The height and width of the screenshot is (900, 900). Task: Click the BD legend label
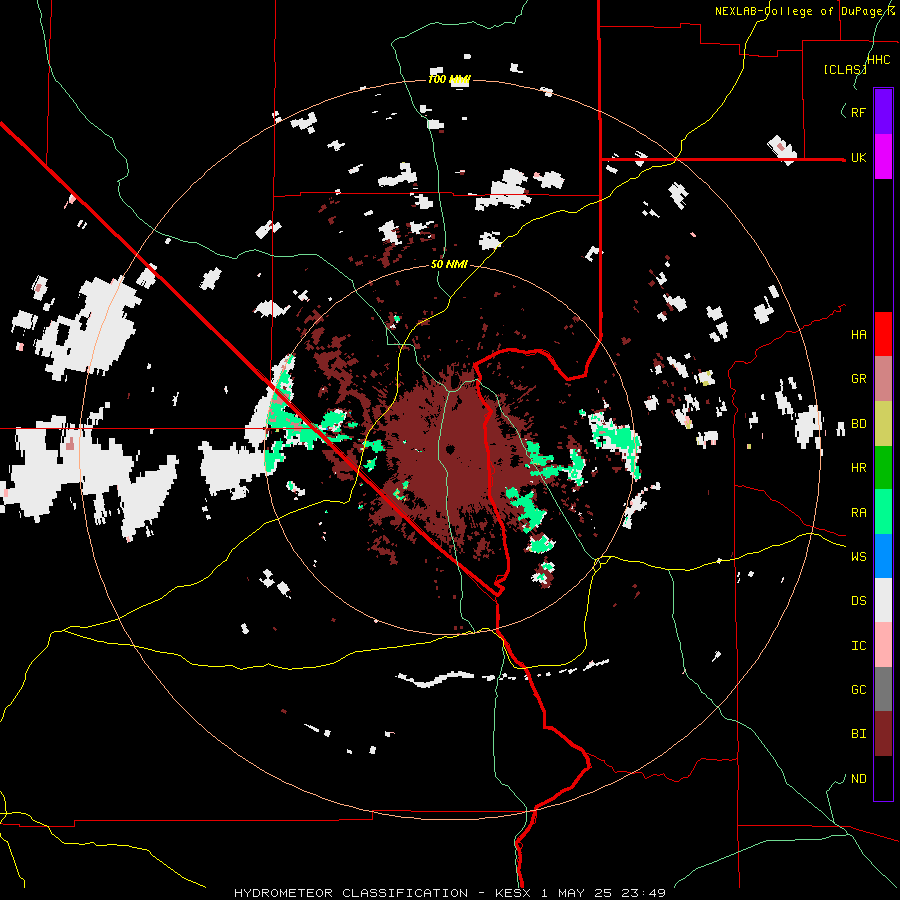(x=858, y=424)
